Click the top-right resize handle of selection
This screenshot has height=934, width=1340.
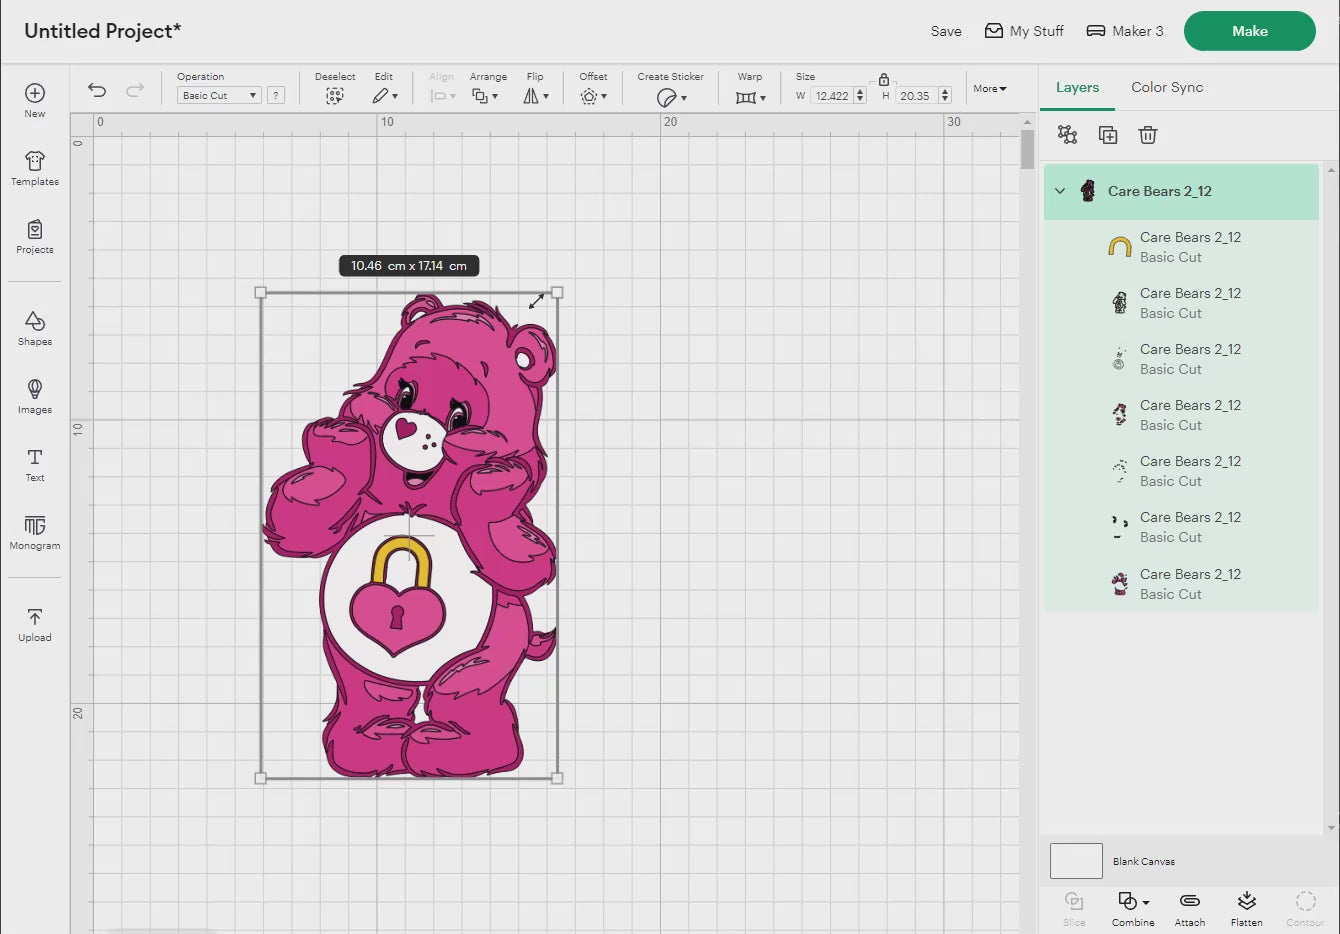557,292
